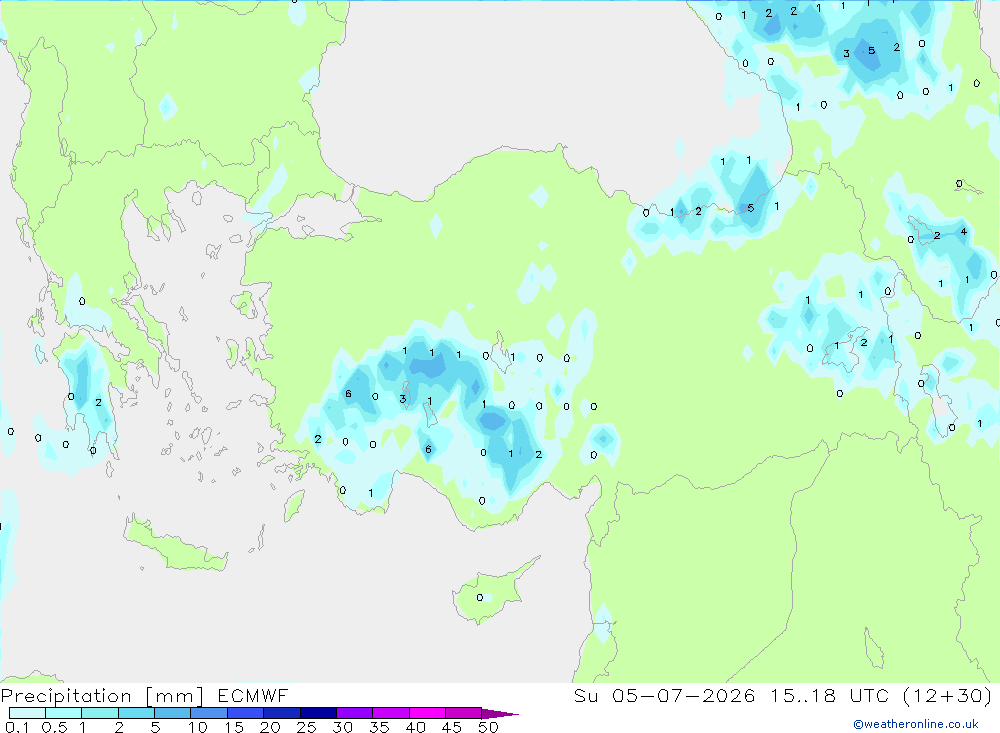Click the Crete island on the map
This screenshot has width=1000, height=733.
point(175,544)
